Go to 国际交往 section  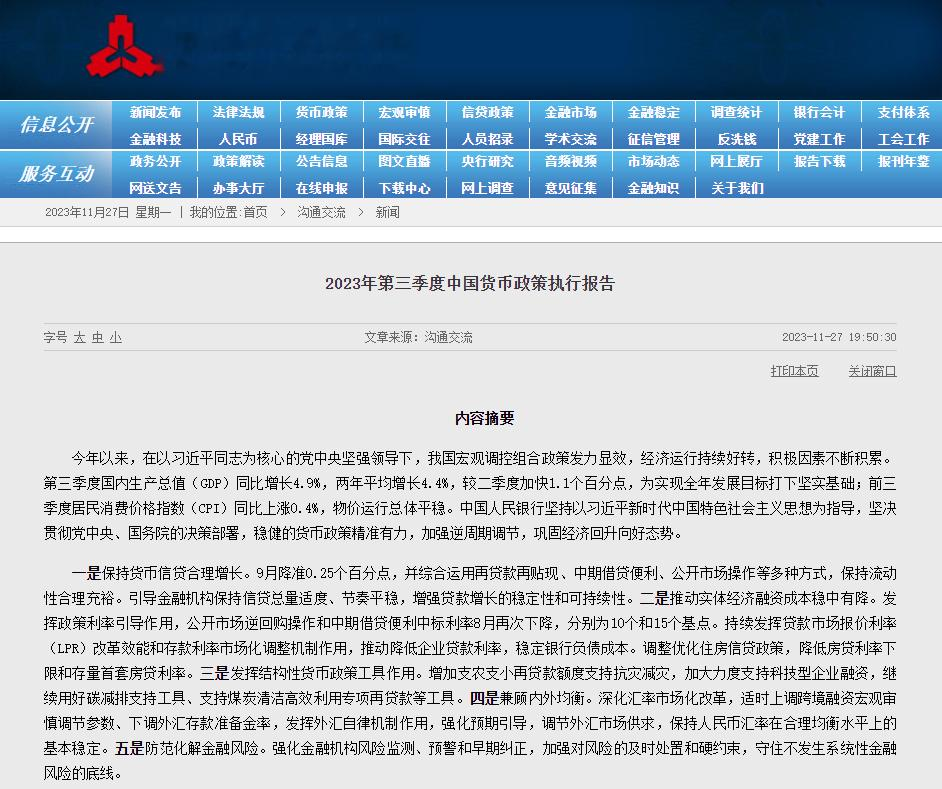(x=404, y=139)
